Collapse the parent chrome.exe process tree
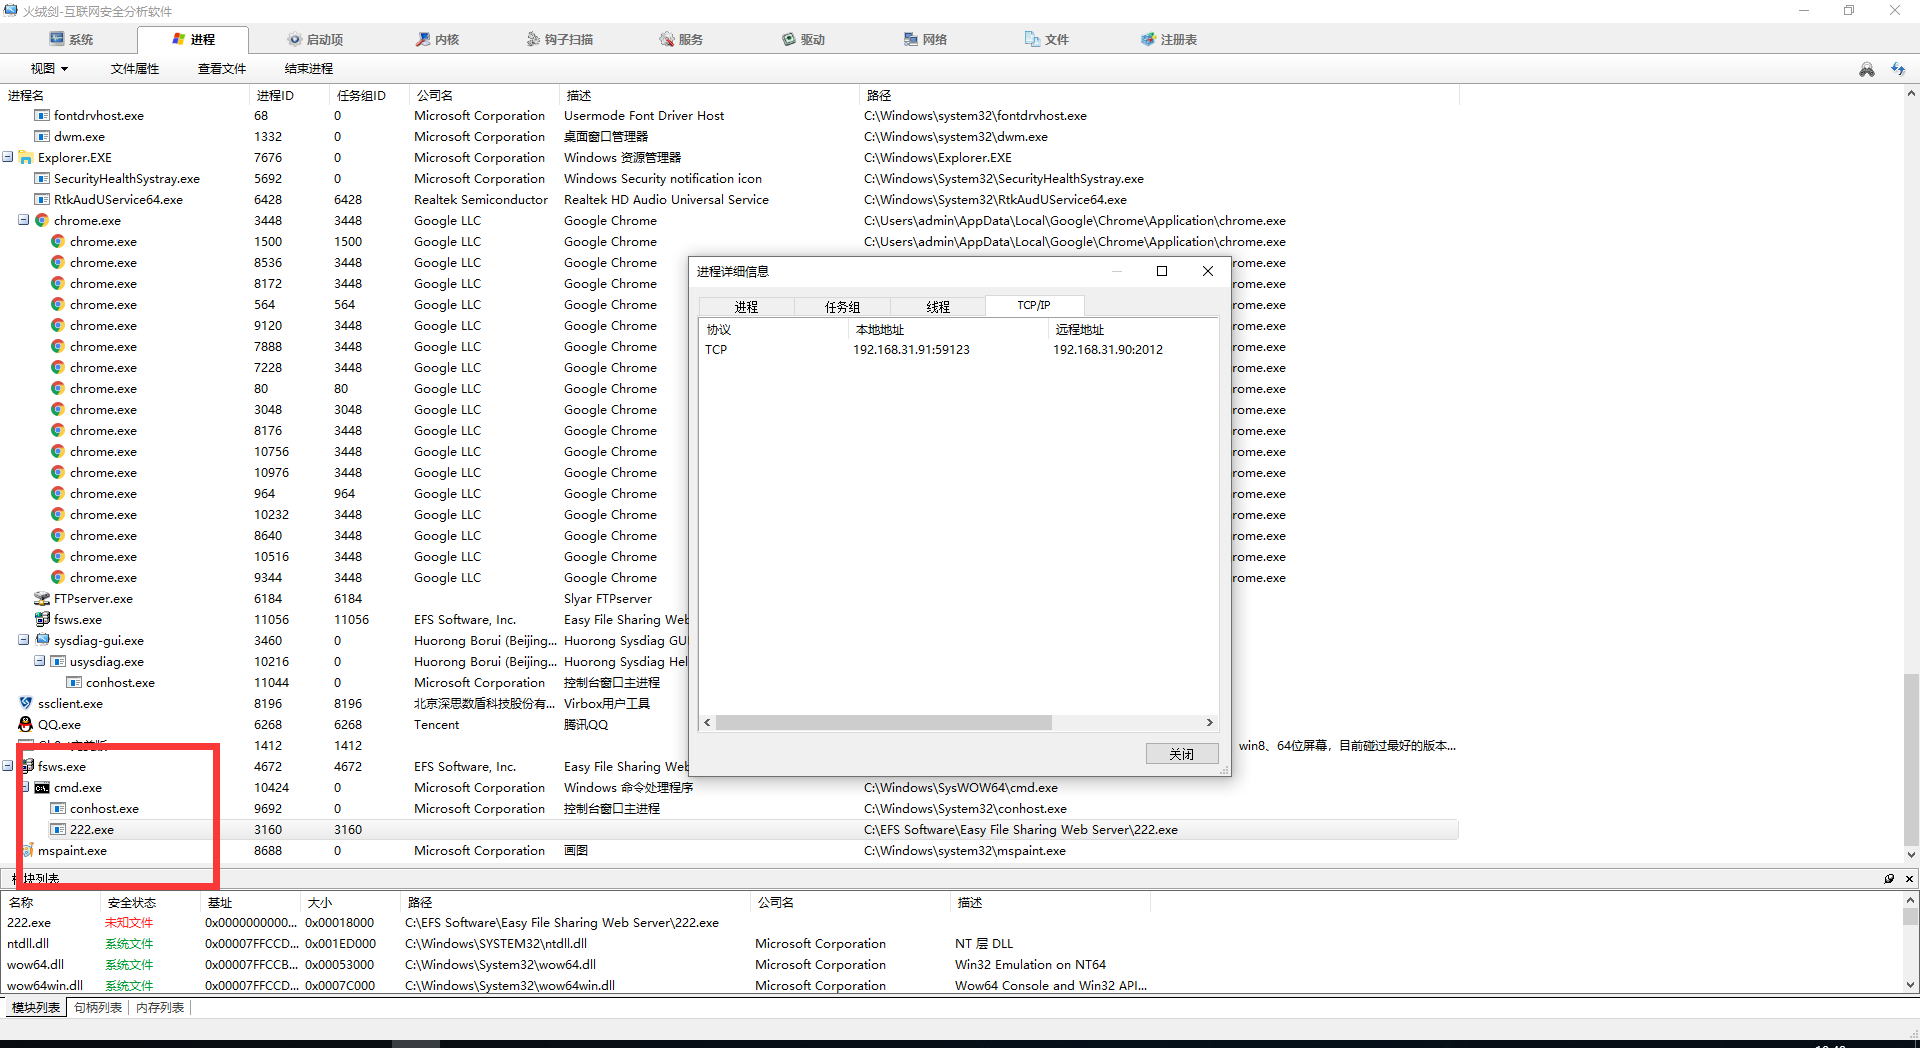1920x1048 pixels. pyautogui.click(x=24, y=221)
